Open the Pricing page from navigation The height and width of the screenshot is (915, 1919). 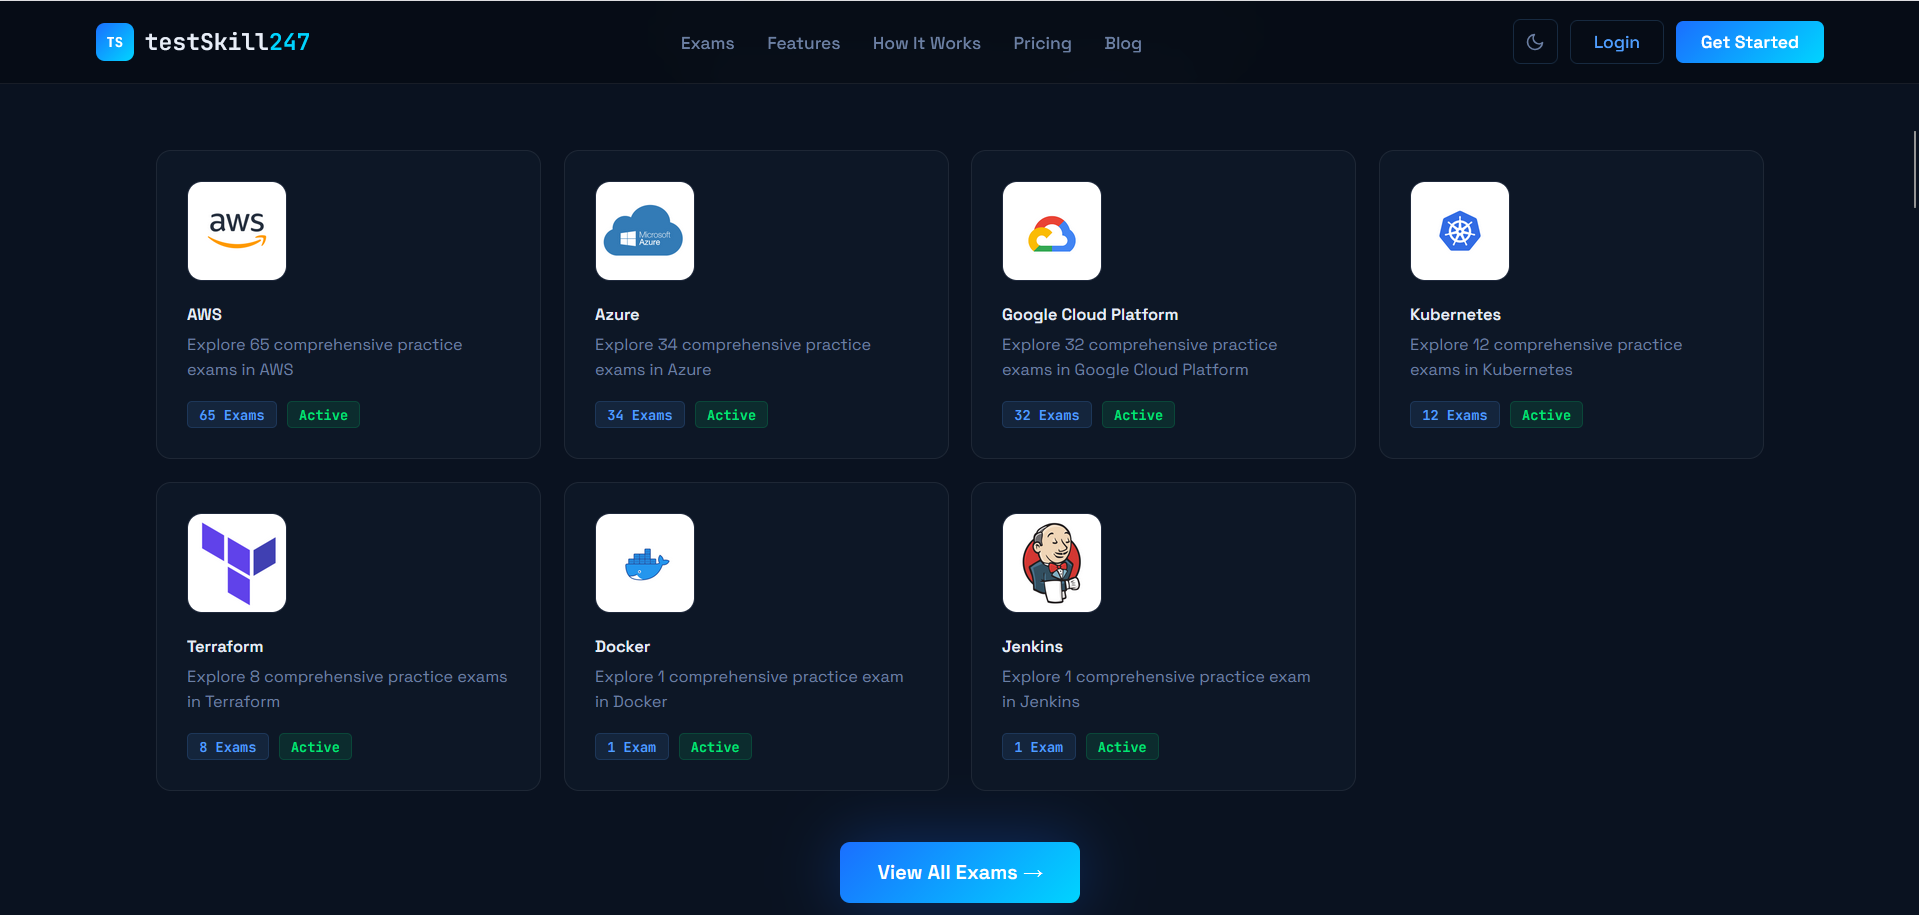click(x=1042, y=43)
